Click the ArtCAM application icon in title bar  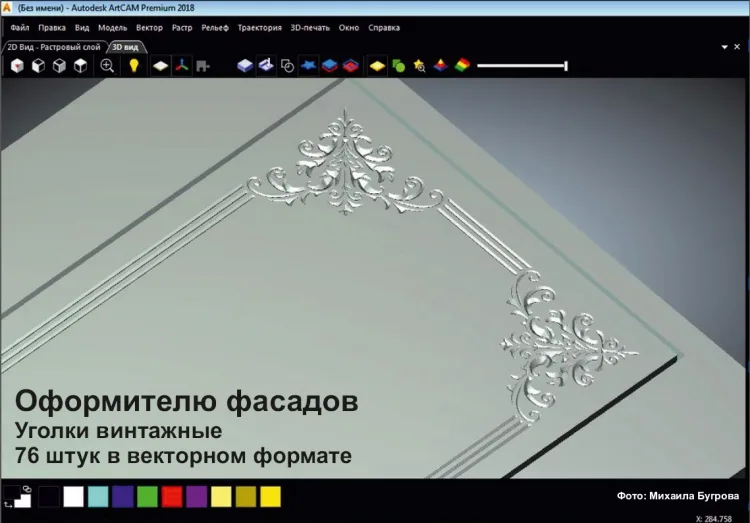coord(6,8)
